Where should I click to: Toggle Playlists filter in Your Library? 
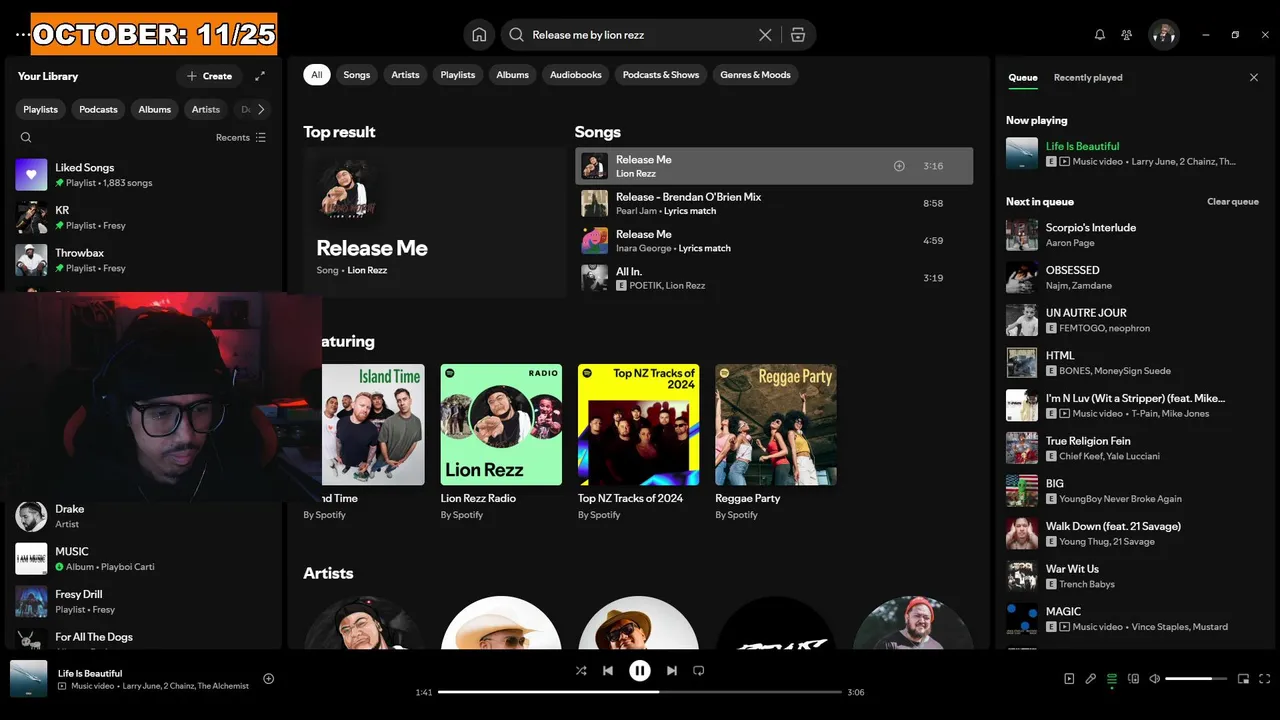(x=41, y=109)
